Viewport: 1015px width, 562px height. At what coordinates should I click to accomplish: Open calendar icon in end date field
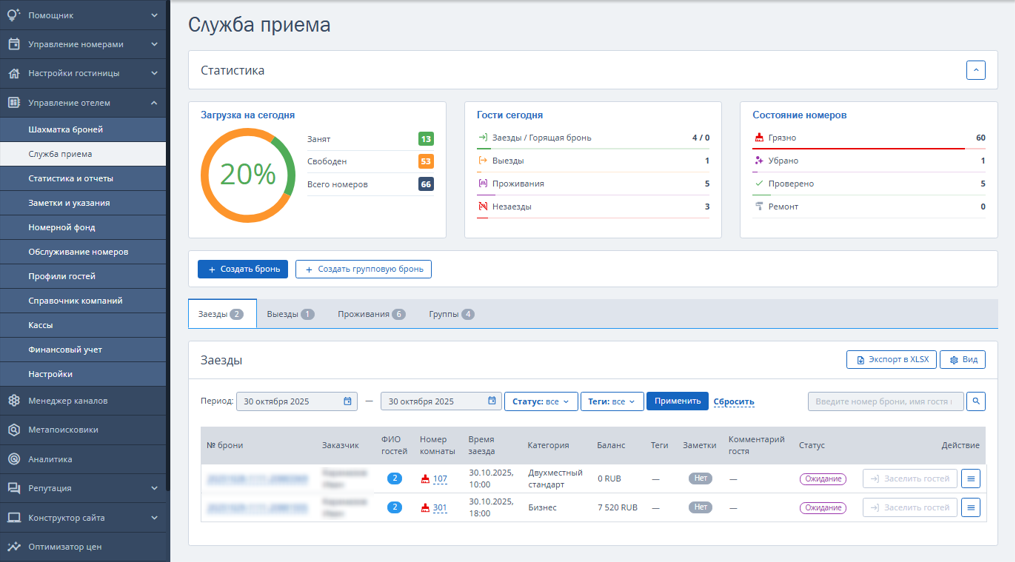[491, 401]
